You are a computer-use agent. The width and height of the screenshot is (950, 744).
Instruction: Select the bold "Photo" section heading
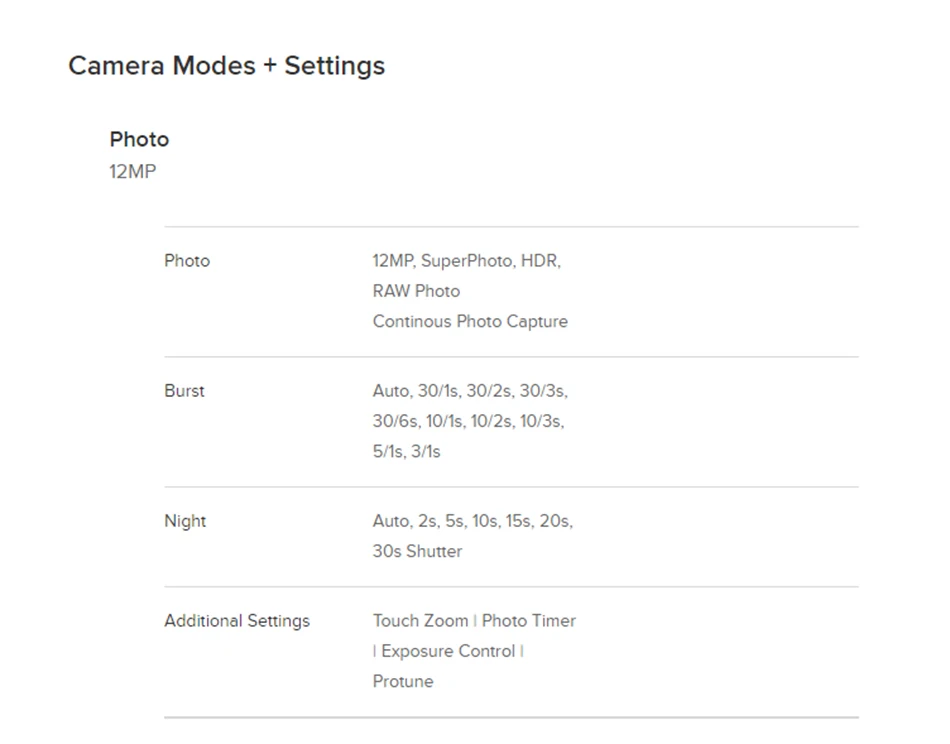tap(139, 139)
